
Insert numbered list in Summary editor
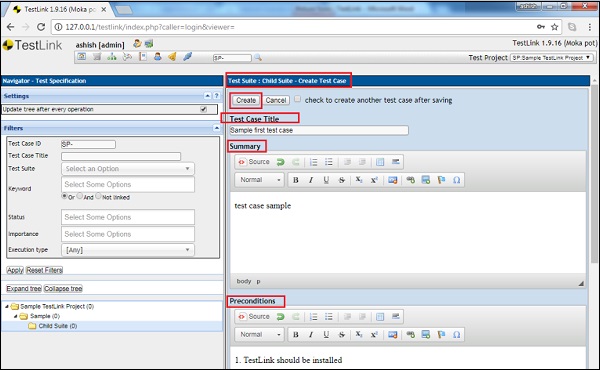coord(313,162)
